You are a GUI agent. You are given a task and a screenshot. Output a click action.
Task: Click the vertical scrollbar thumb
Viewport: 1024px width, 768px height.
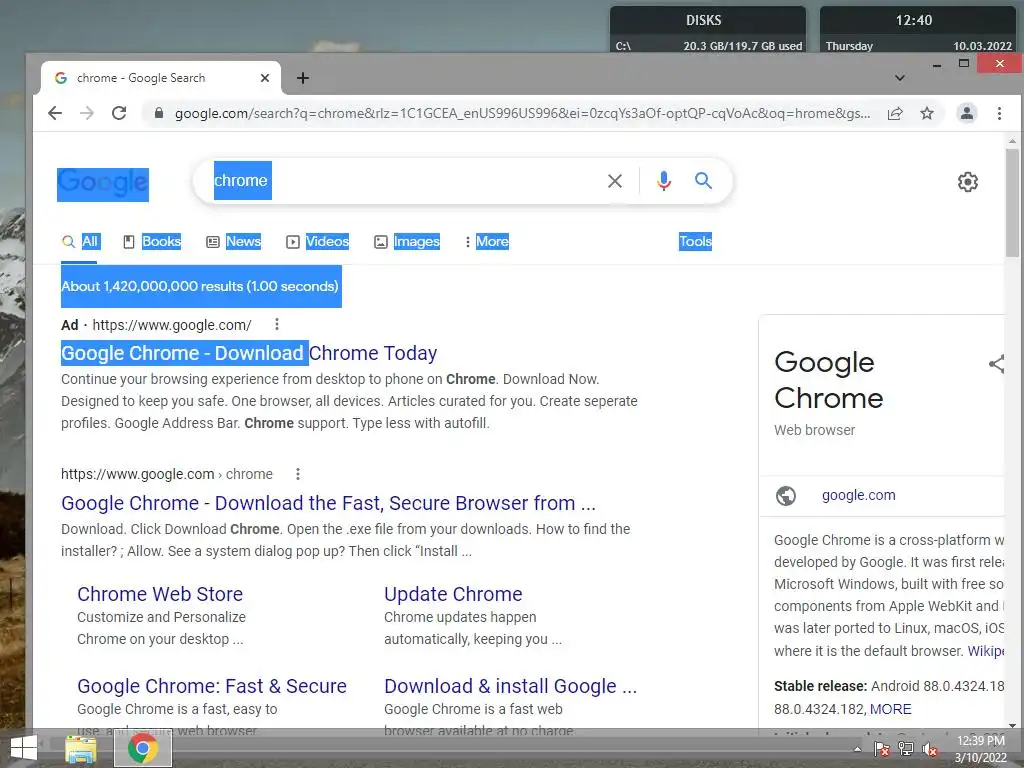point(1012,202)
